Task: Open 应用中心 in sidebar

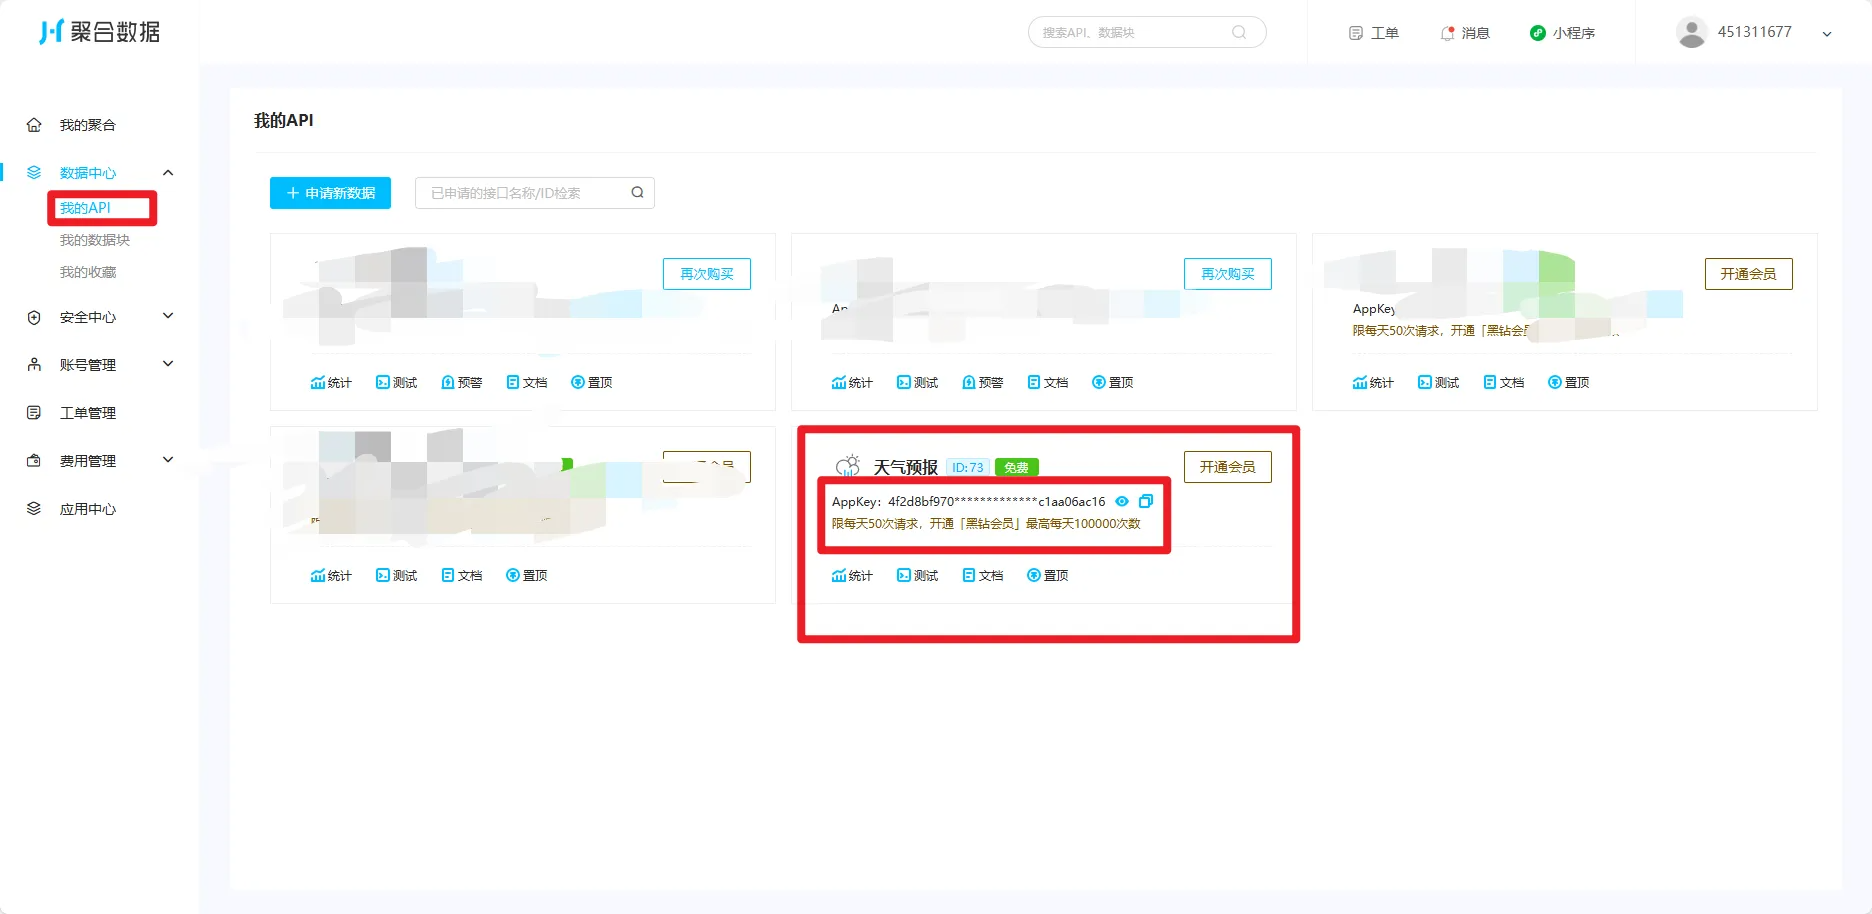Action: (x=88, y=509)
